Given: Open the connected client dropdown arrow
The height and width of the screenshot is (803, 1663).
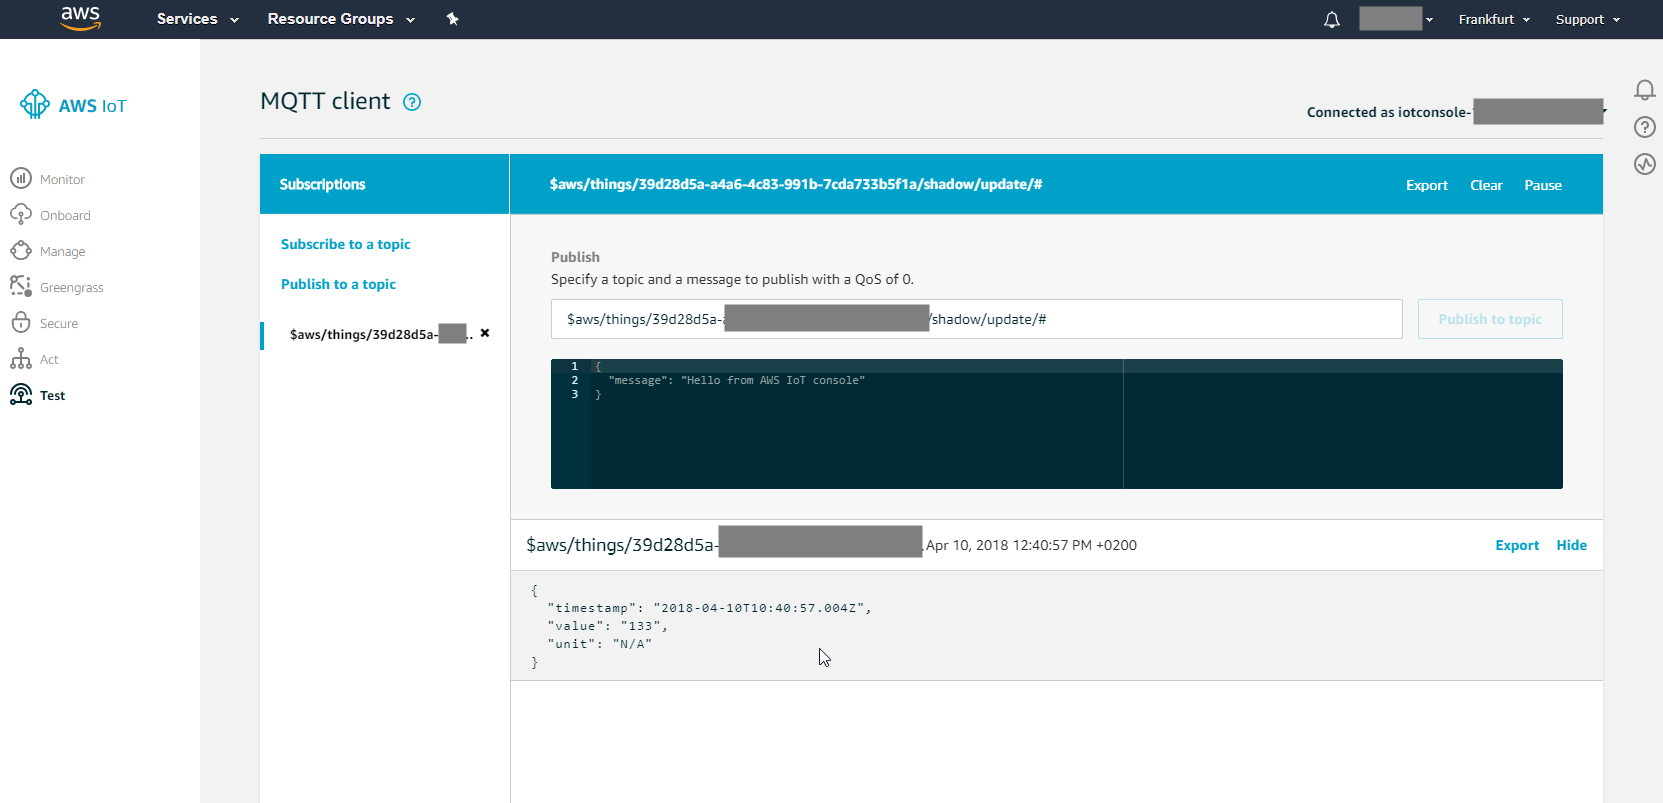Looking at the screenshot, I should [1604, 111].
